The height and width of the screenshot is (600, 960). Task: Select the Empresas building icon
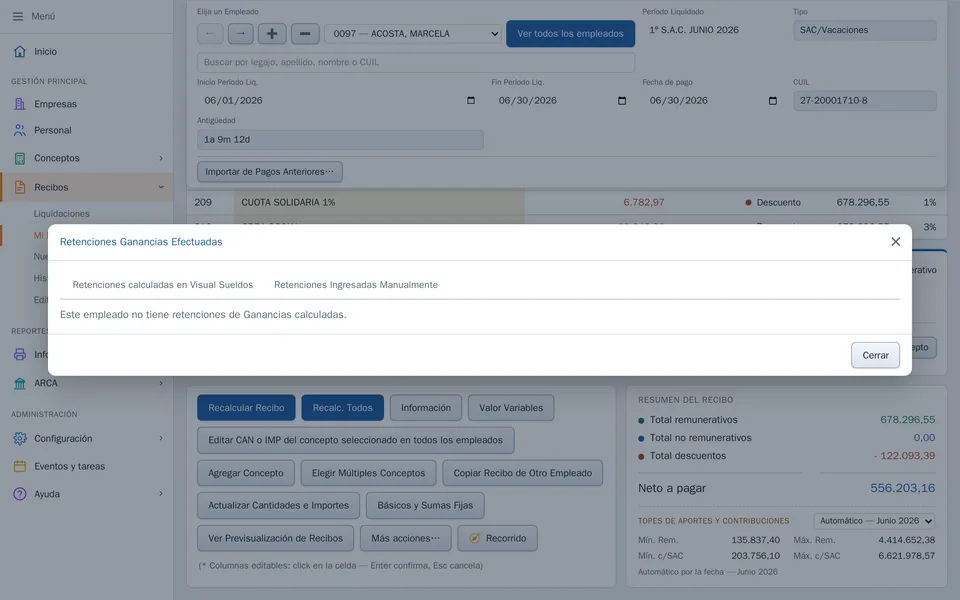click(20, 104)
